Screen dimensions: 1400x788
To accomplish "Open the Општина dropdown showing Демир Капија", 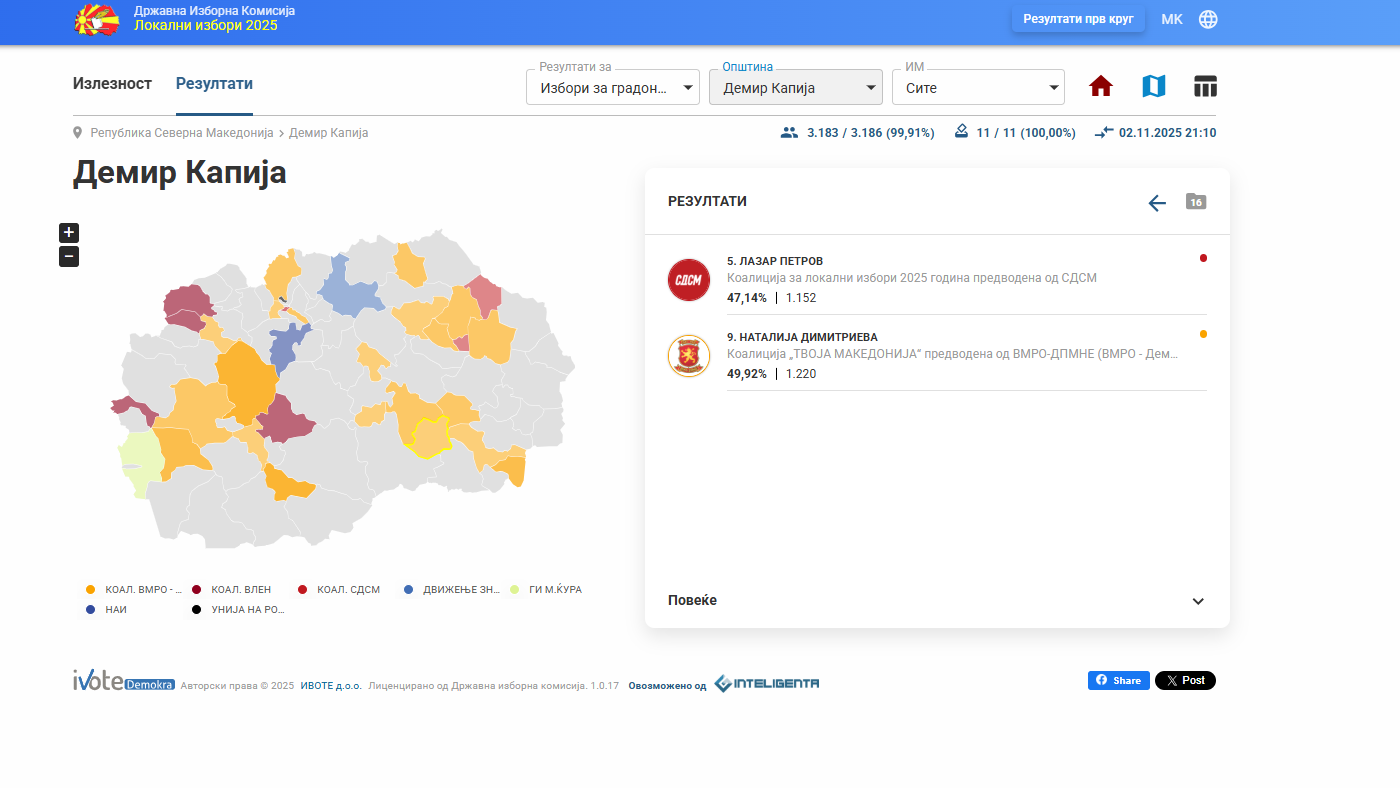I will pos(795,88).
